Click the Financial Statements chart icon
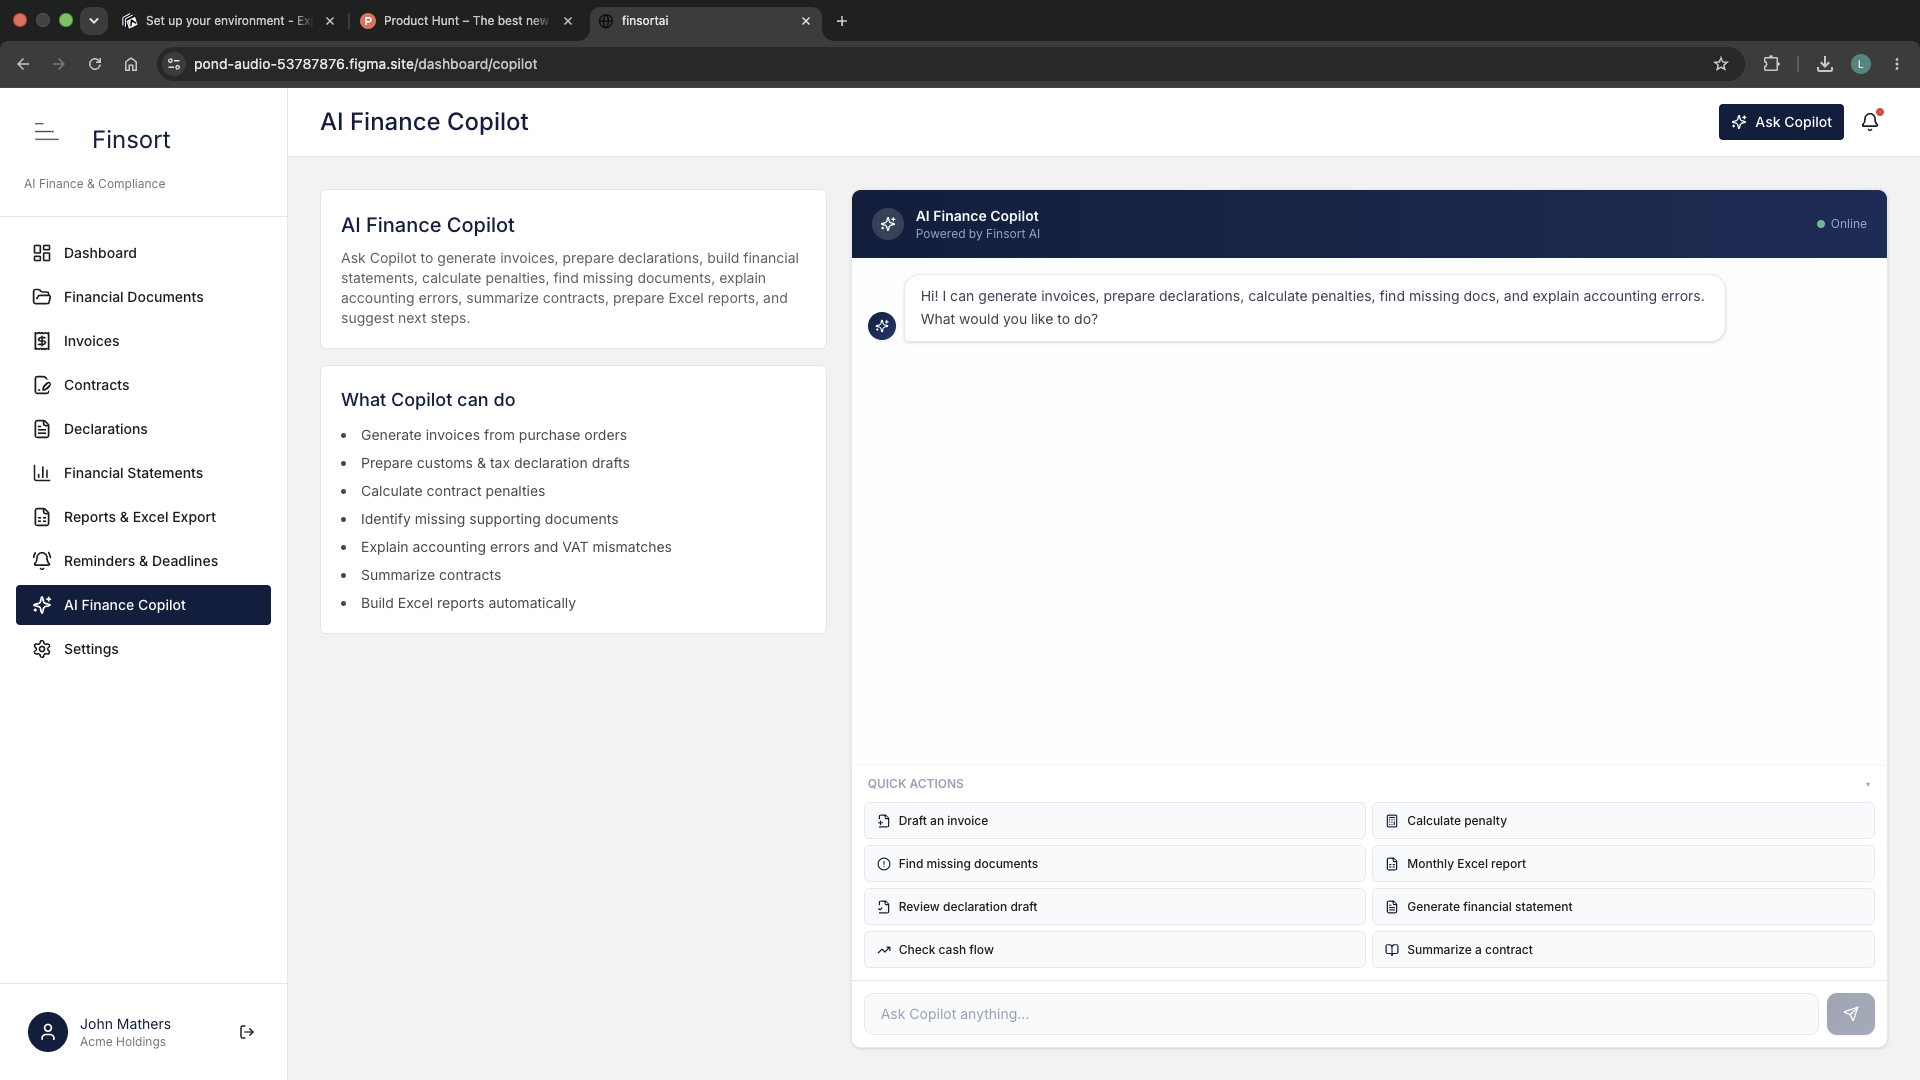 (x=42, y=473)
